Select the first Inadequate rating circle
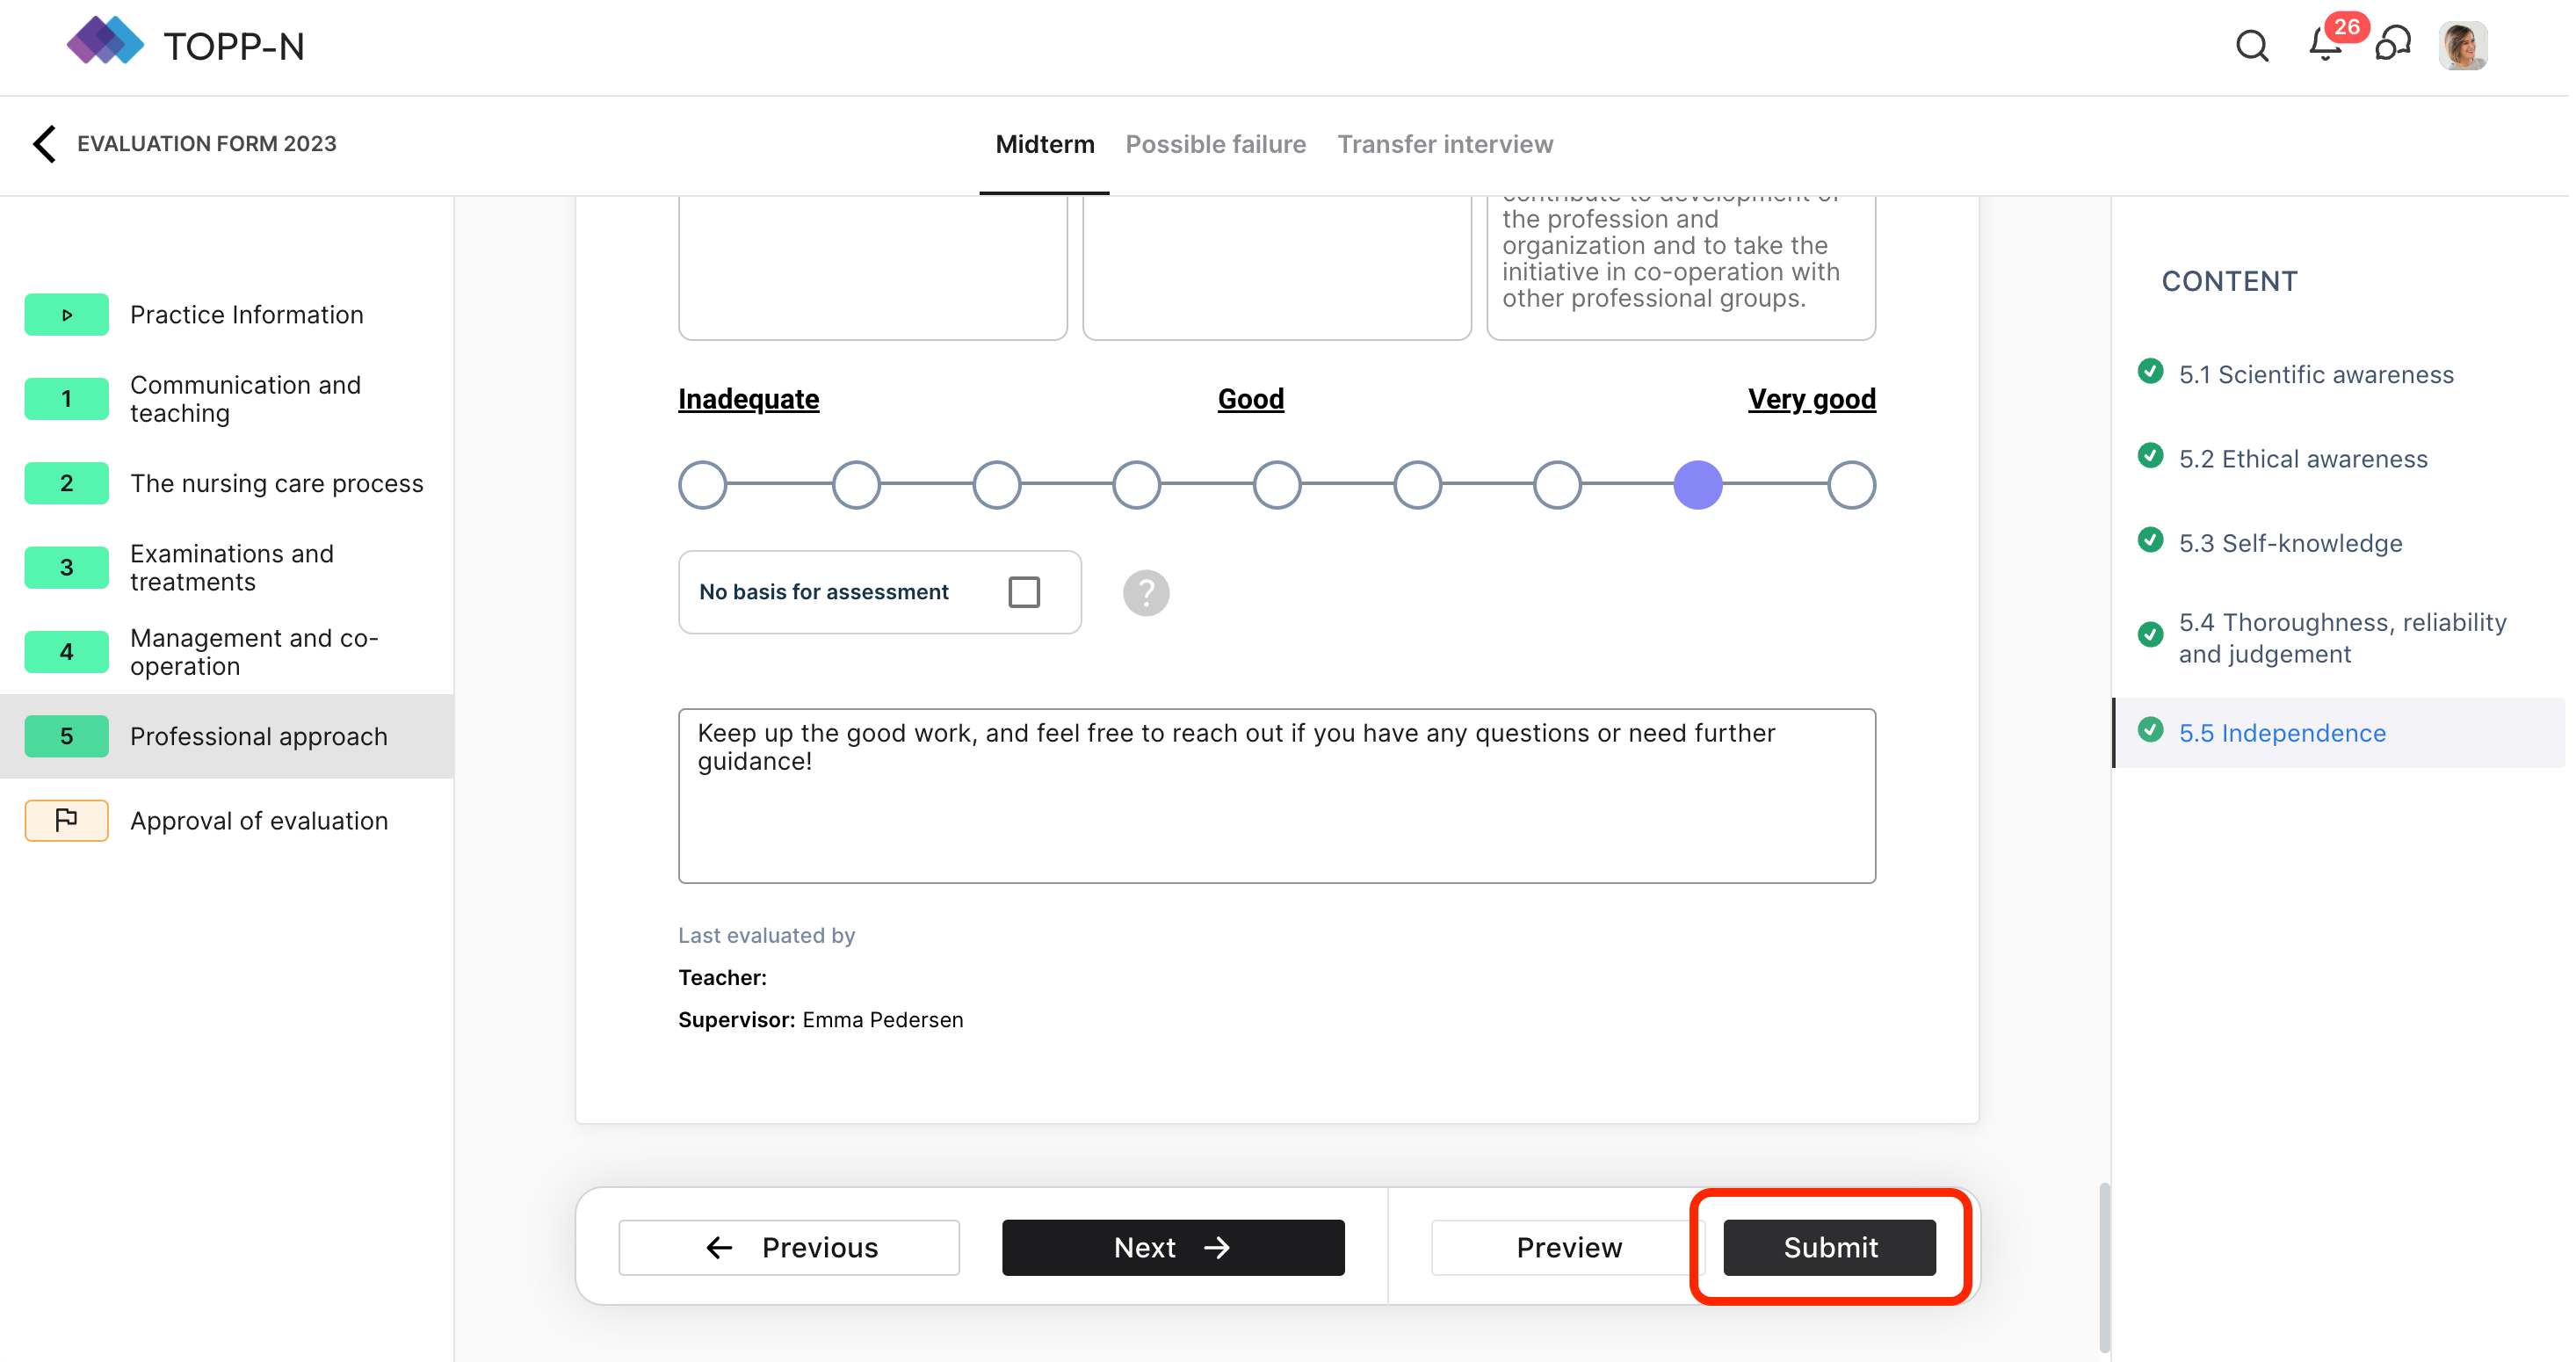Image resolution: width=2576 pixels, height=1362 pixels. tap(703, 486)
